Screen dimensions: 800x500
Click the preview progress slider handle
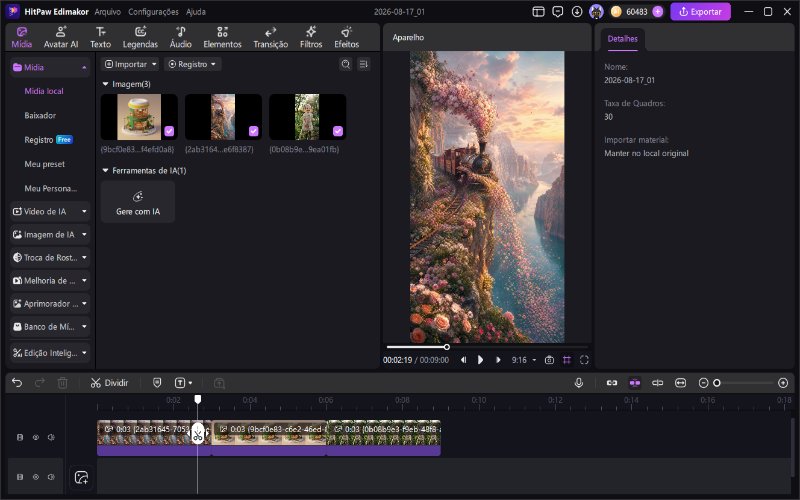pos(446,347)
